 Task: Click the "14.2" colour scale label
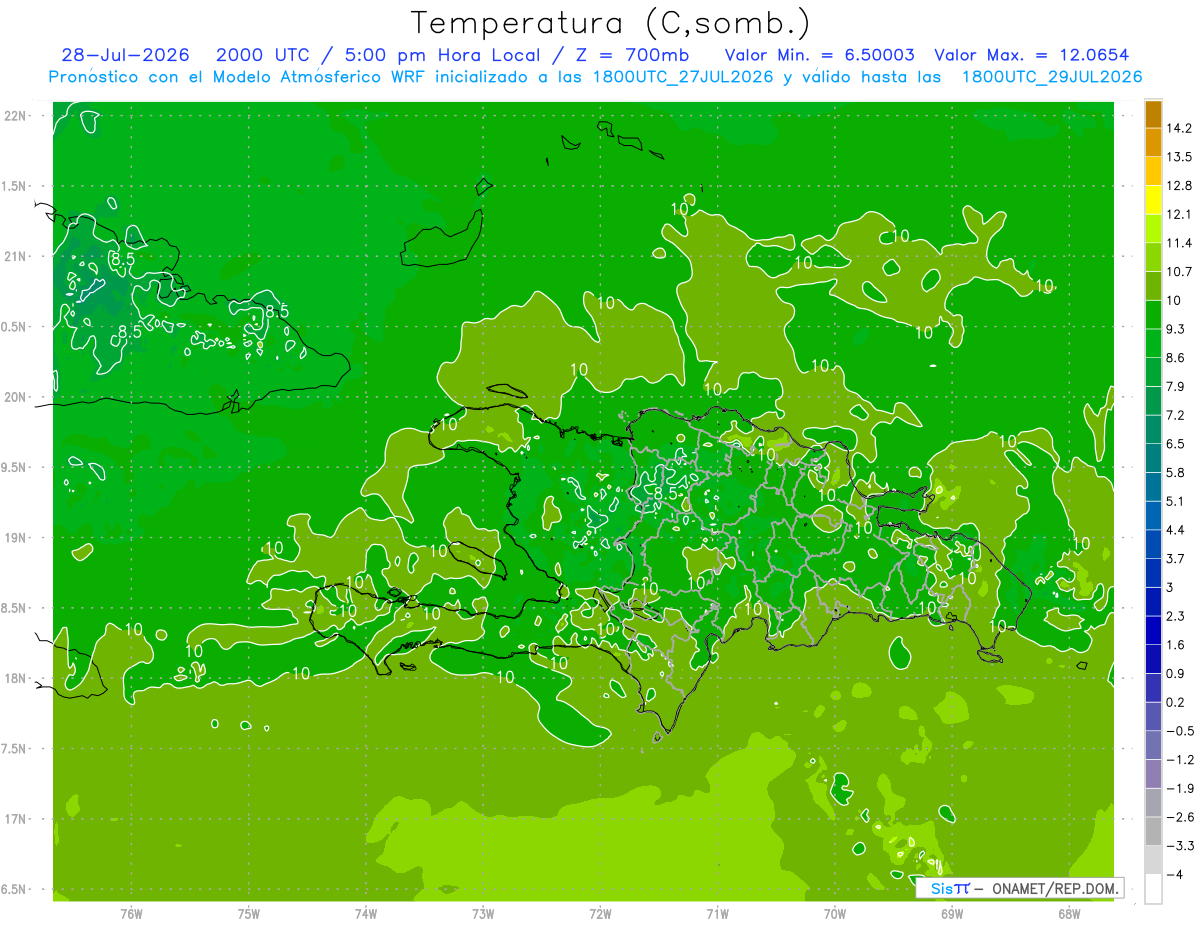click(1180, 128)
